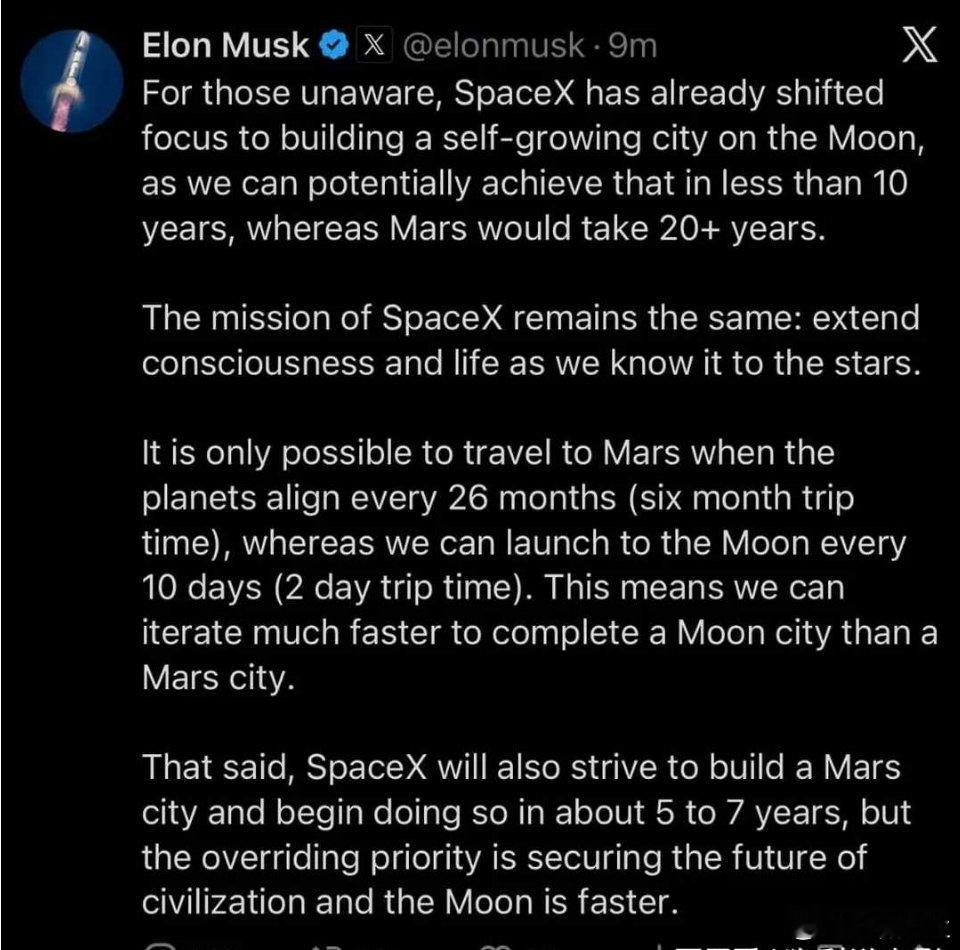The image size is (960, 950).
Task: Click the paragraph starting 'That said, SpaceX'
Action: [527, 834]
